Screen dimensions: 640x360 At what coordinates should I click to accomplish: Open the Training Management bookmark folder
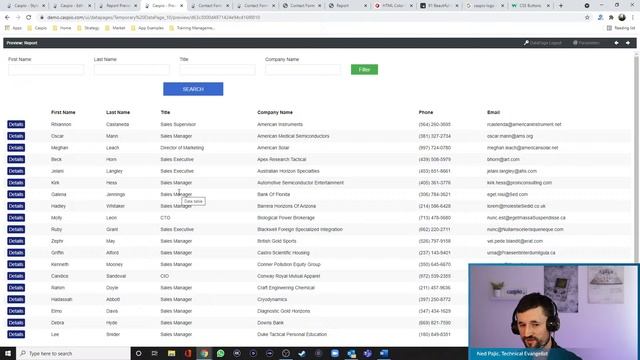(192, 28)
